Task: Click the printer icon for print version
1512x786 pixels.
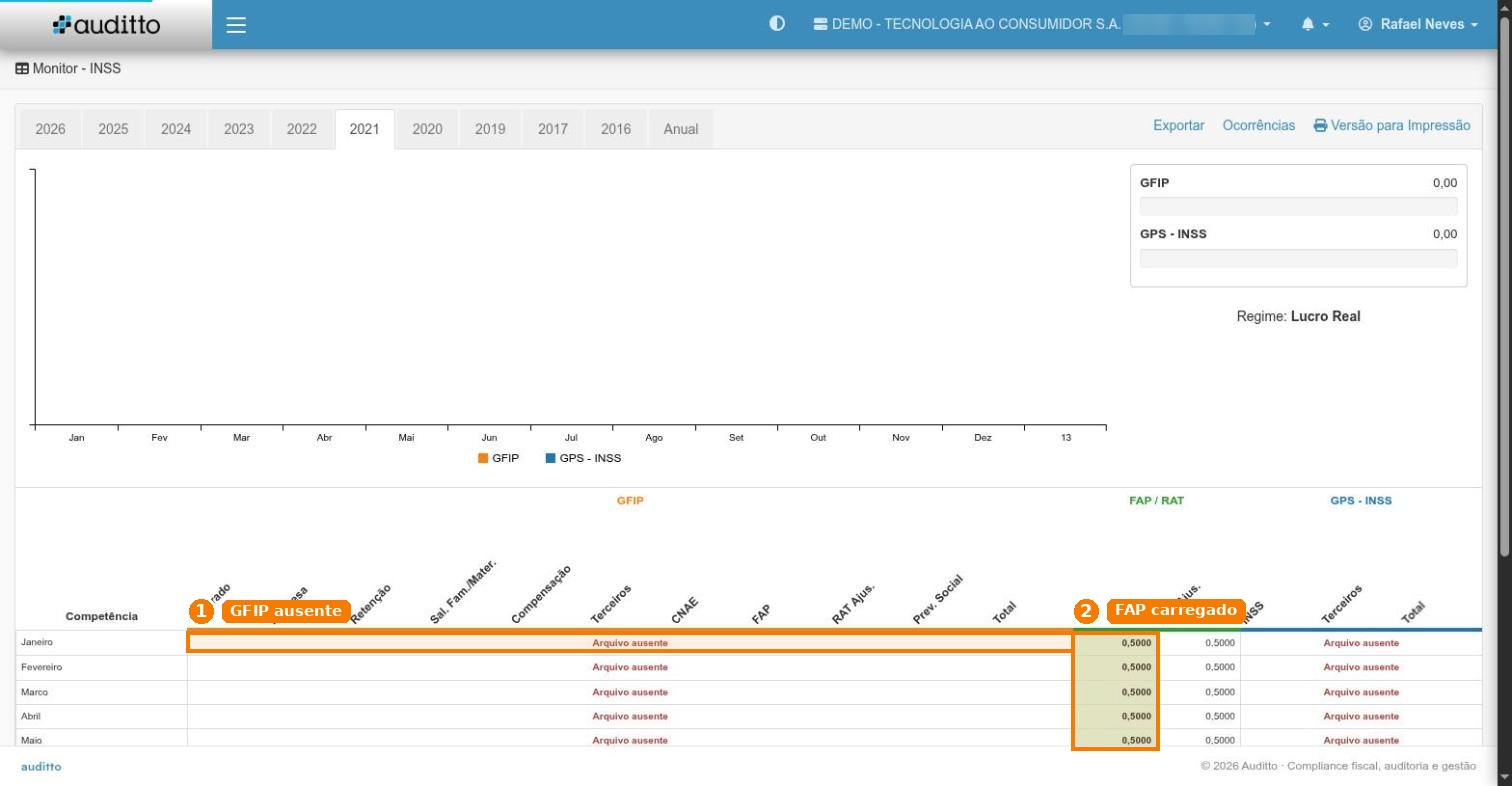Action: point(1320,126)
